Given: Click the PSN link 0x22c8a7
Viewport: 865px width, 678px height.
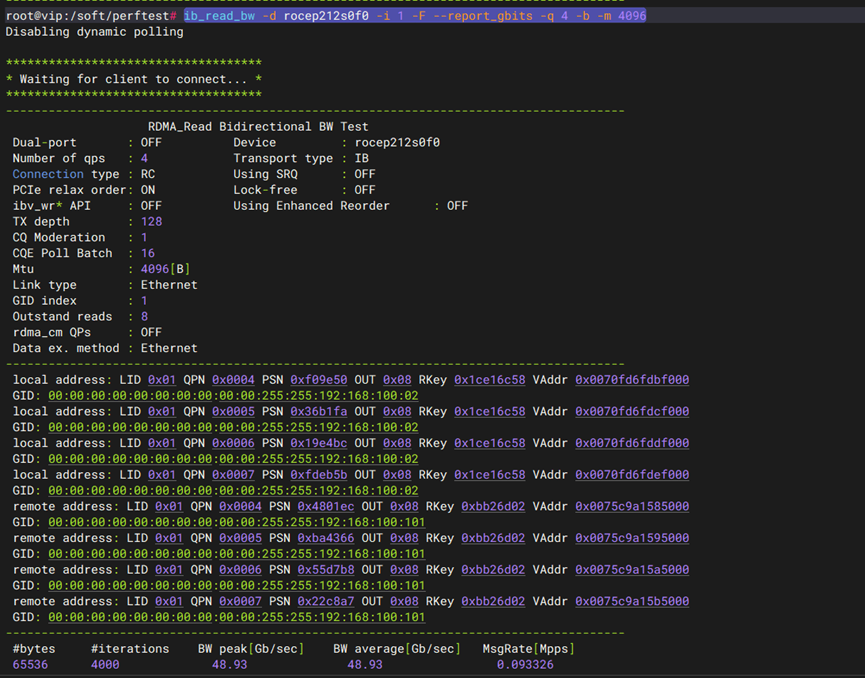Looking at the screenshot, I should coord(325,602).
